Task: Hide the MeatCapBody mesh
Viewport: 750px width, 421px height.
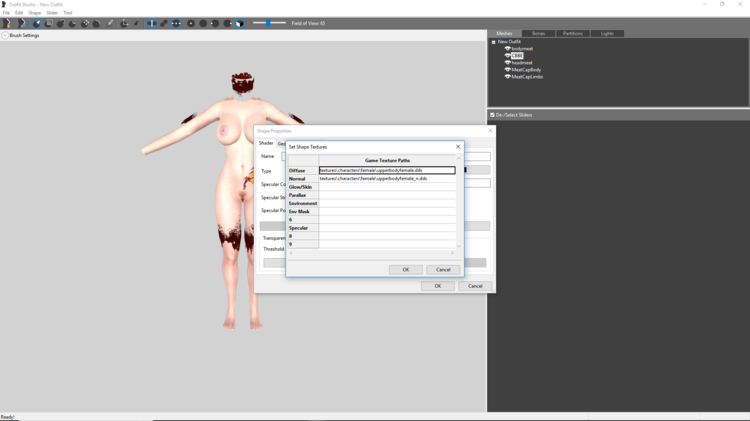Action: point(507,69)
